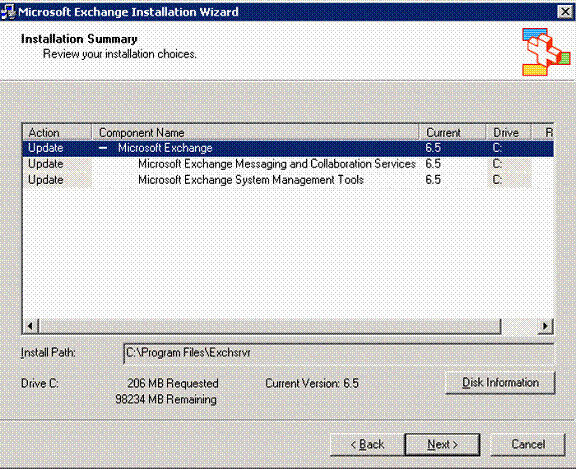Click the Install Path field
This screenshot has height=469, width=576.
(338, 353)
